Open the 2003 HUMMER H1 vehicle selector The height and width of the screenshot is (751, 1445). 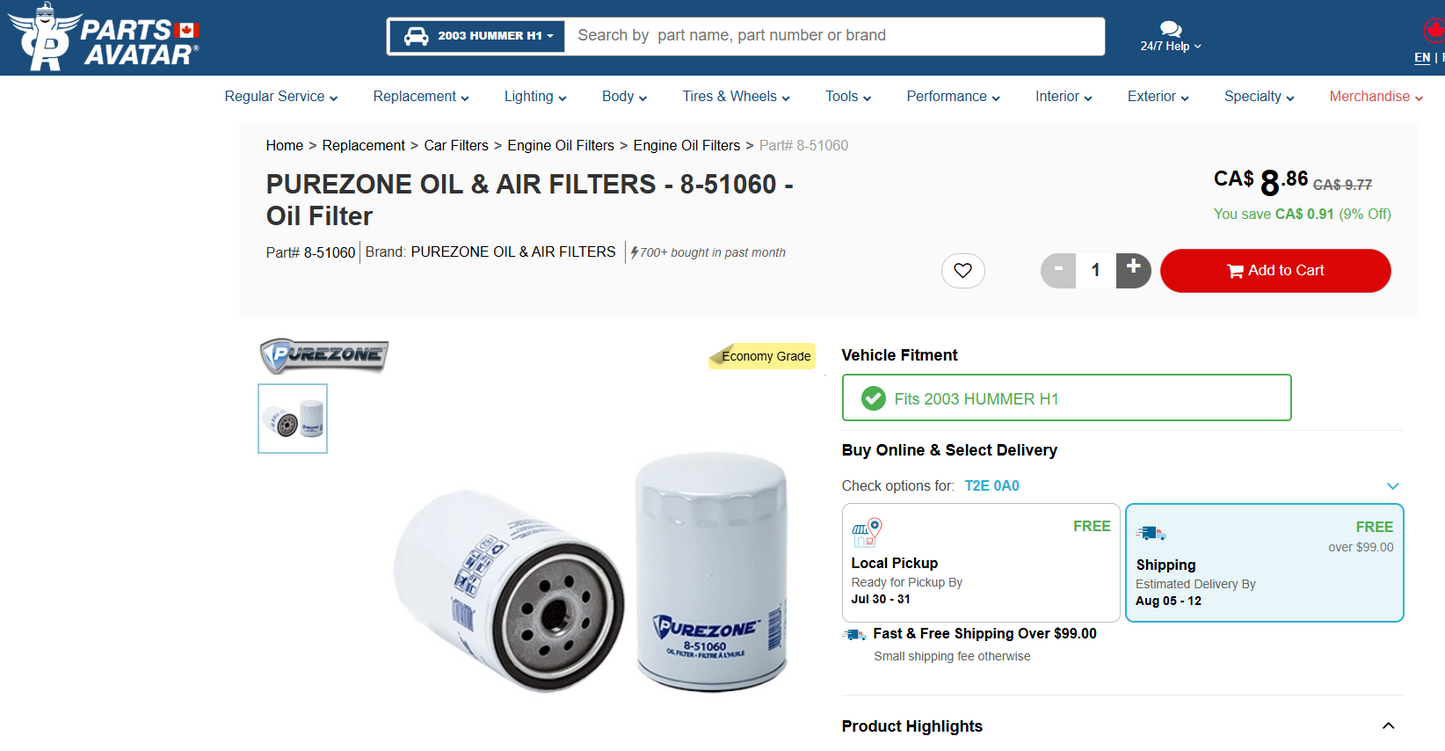(478, 36)
